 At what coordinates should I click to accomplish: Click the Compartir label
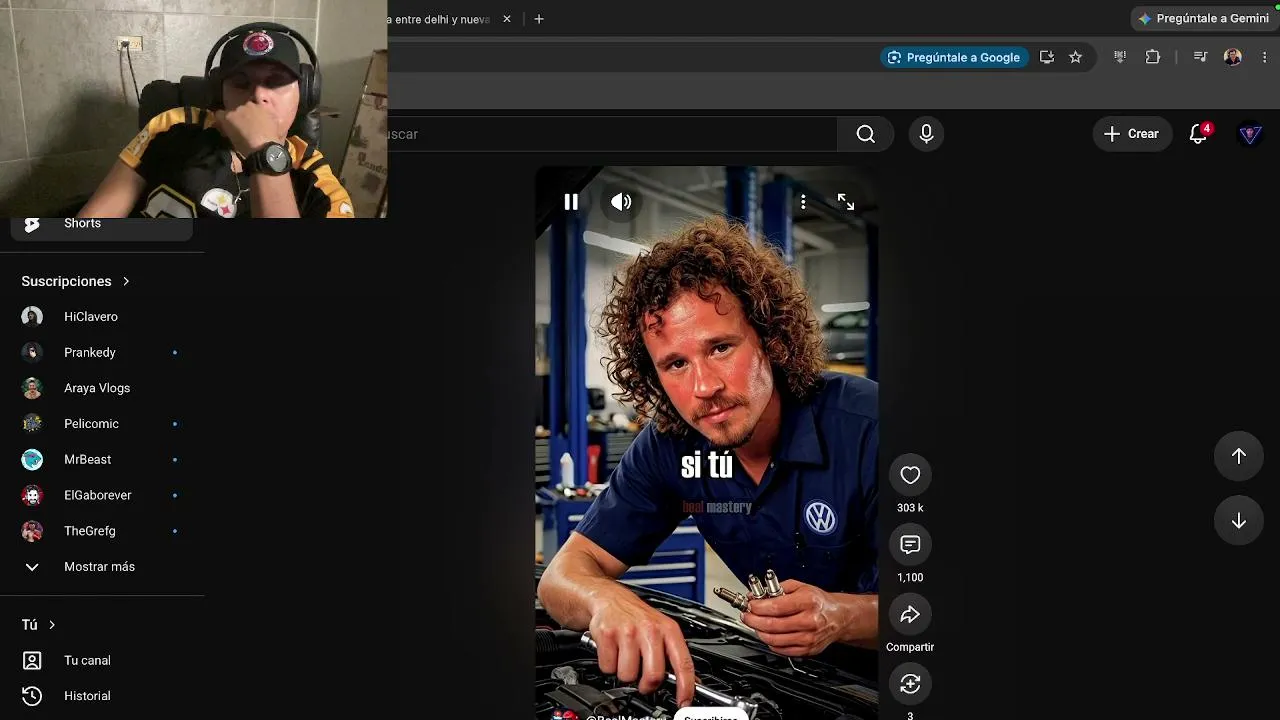(910, 647)
